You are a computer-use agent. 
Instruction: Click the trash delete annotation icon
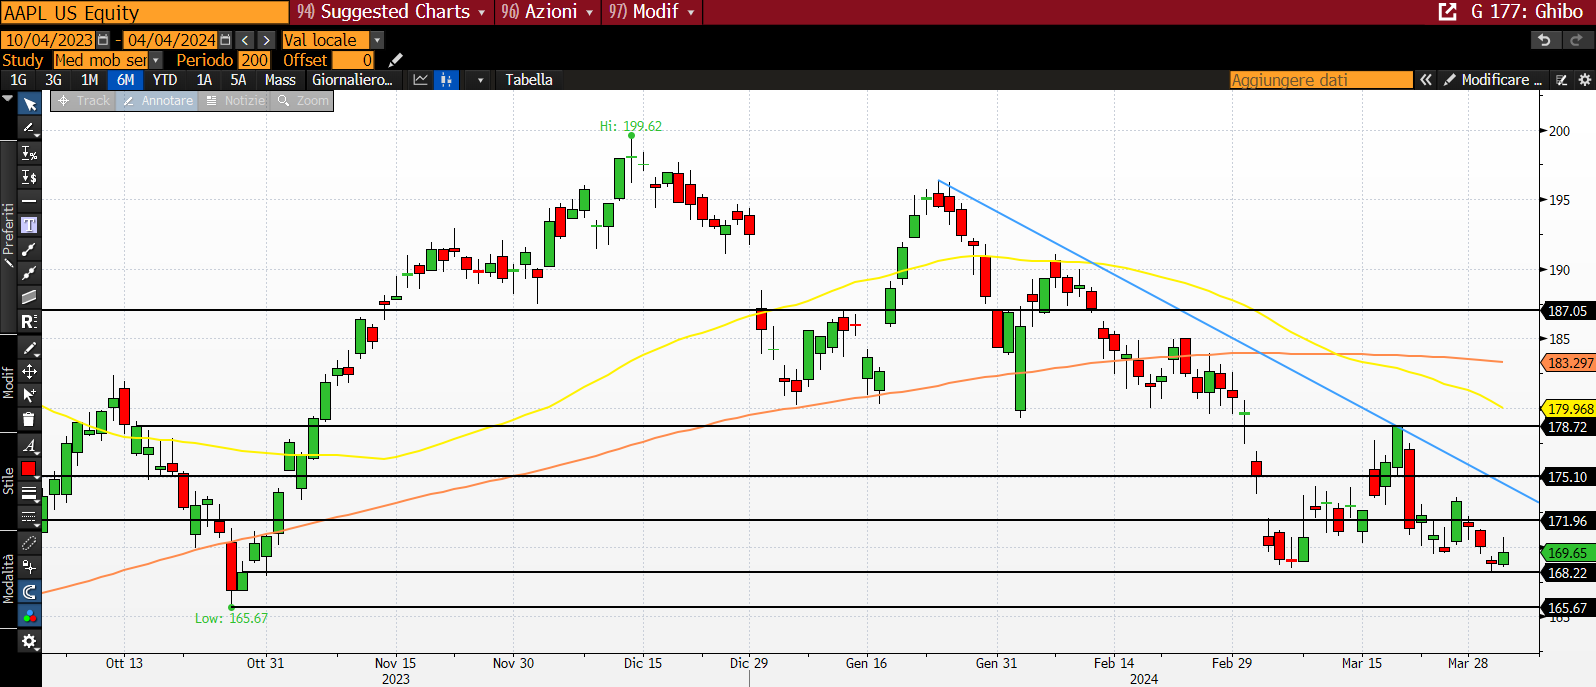tap(29, 419)
